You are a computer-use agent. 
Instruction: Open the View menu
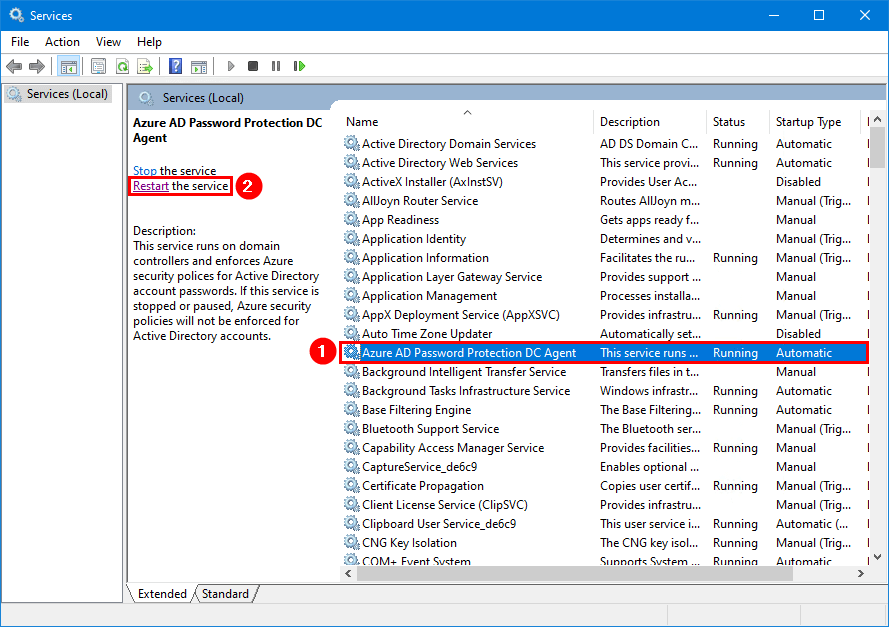pos(108,42)
